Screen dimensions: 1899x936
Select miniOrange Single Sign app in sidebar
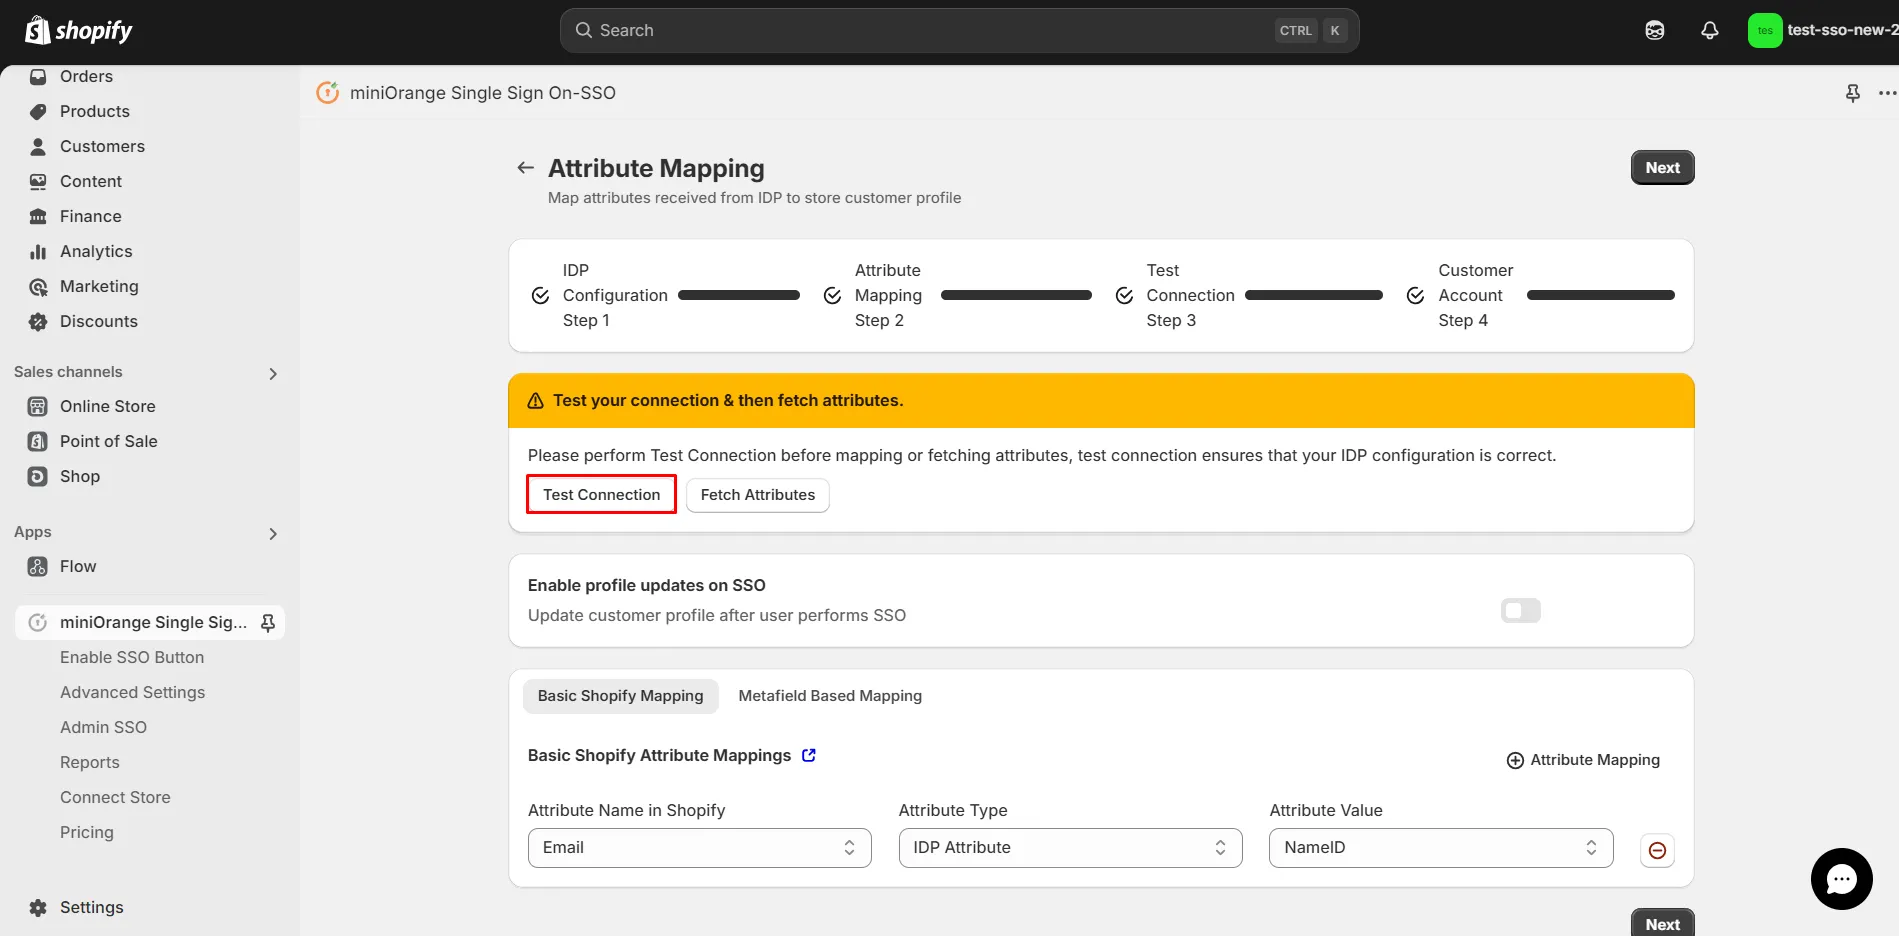click(x=150, y=622)
